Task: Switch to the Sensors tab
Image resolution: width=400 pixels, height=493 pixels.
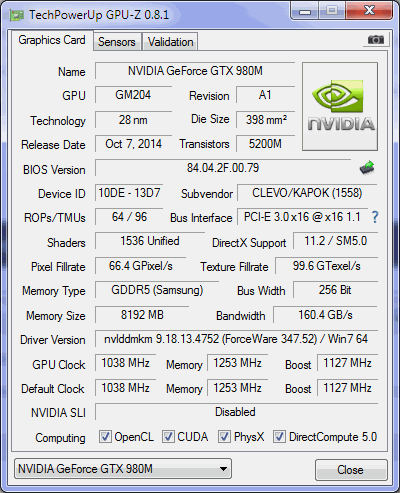Action: pos(117,42)
